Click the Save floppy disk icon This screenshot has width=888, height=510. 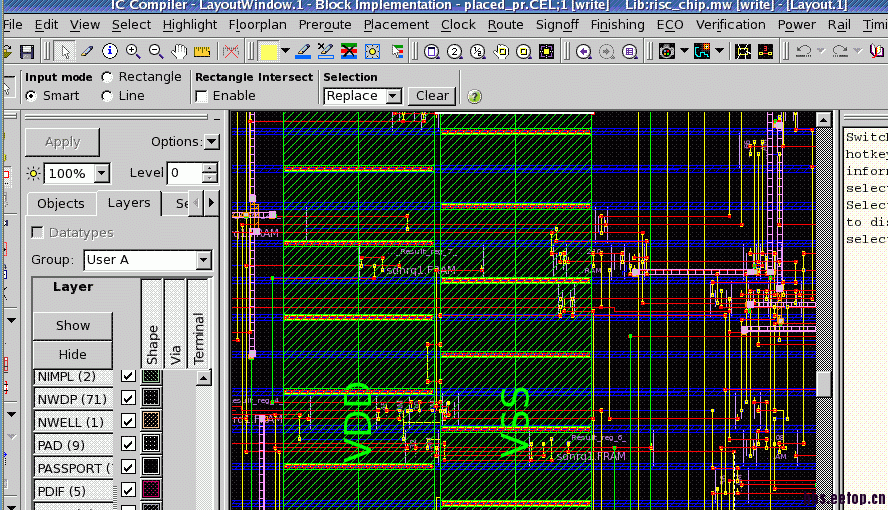click(x=27, y=52)
